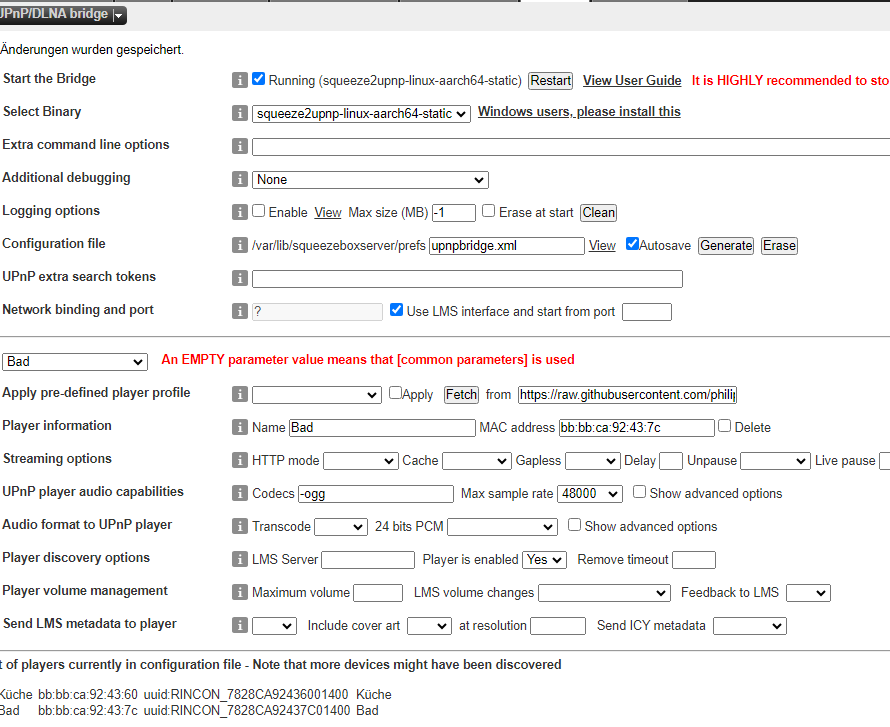
Task: Click info icon beside Configuration file
Action: click(240, 245)
